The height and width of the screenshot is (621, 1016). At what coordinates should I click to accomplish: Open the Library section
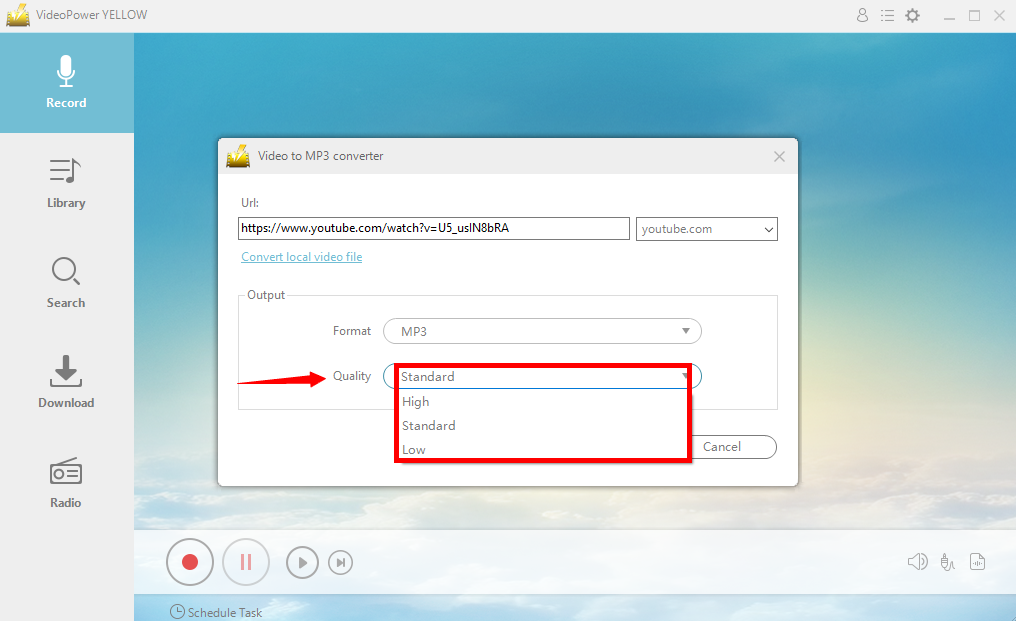click(x=66, y=183)
